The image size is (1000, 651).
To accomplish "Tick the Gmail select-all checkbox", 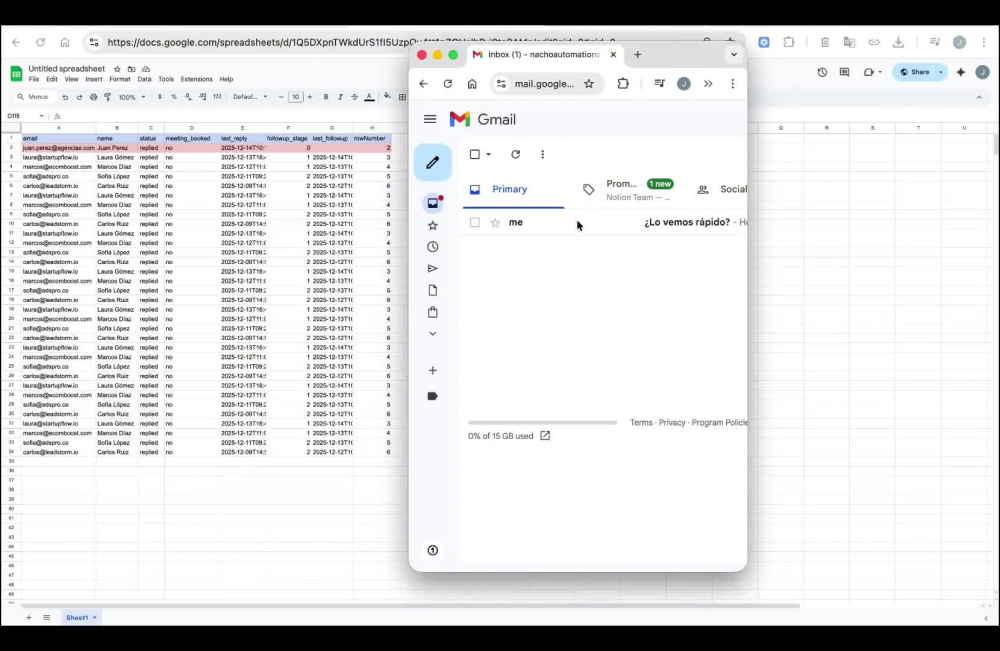I will (x=474, y=154).
